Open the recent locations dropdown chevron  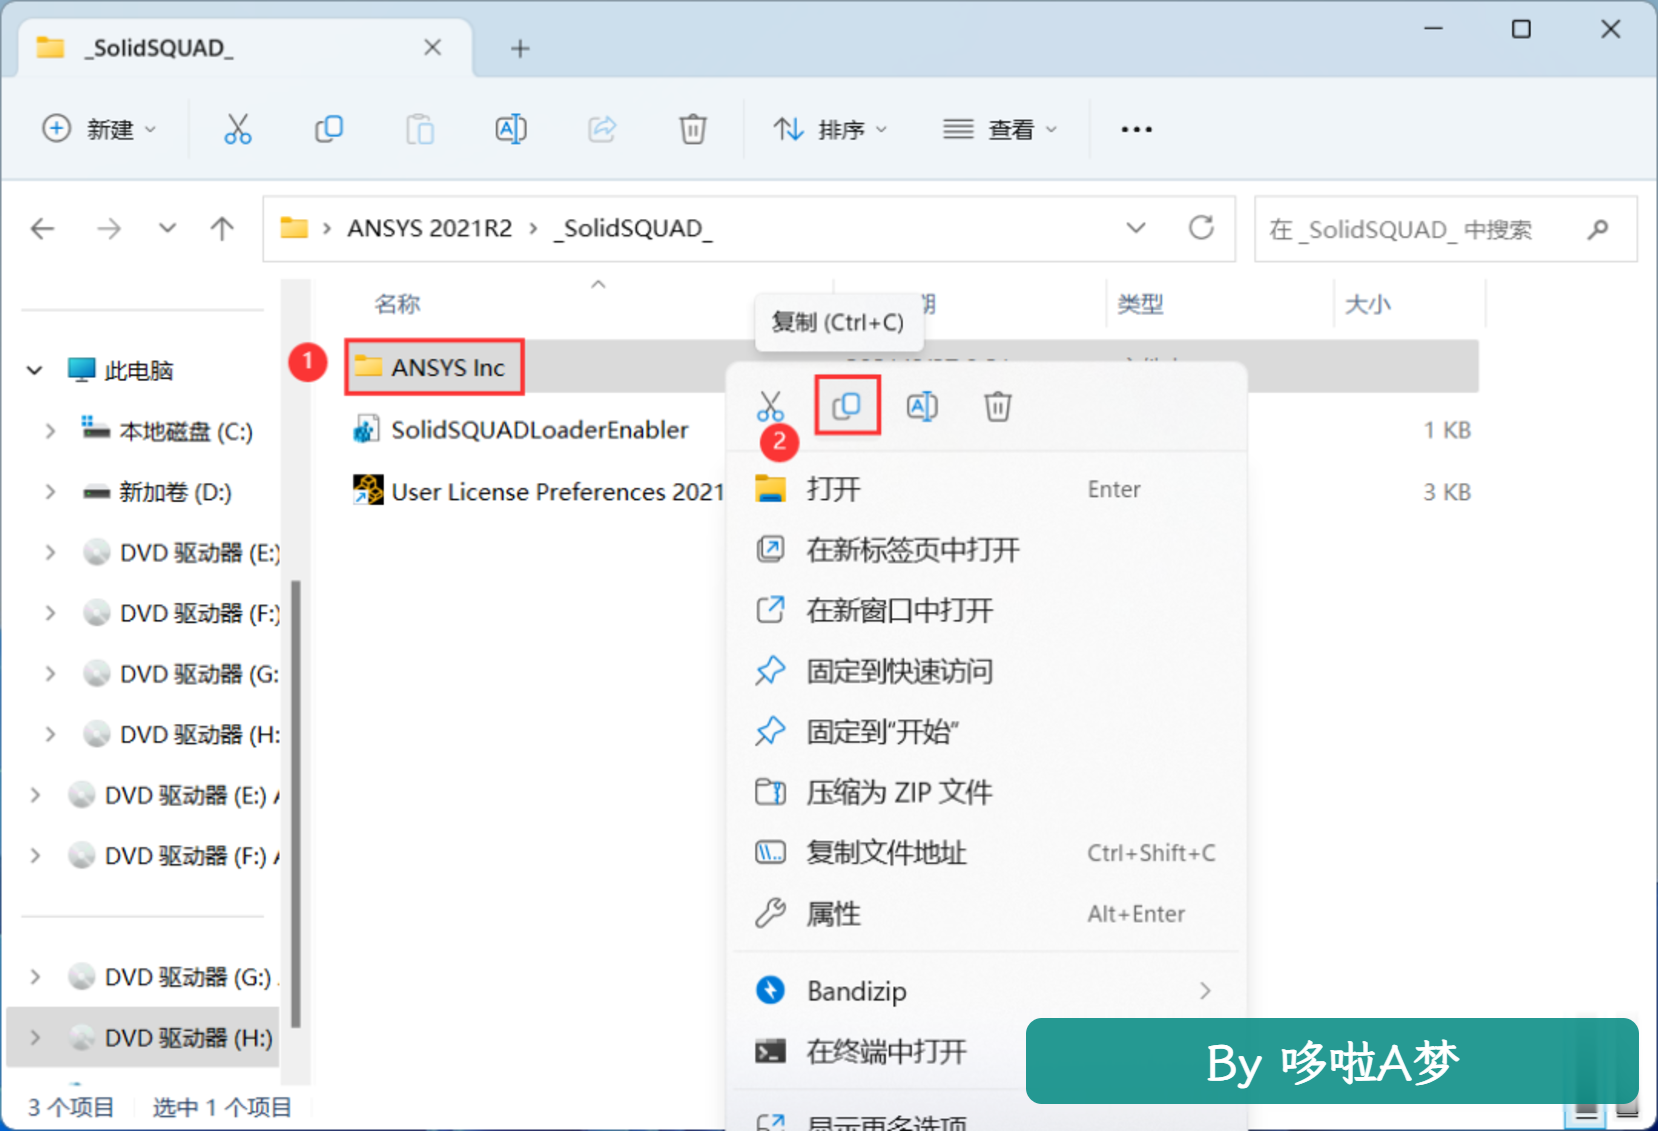point(167,229)
